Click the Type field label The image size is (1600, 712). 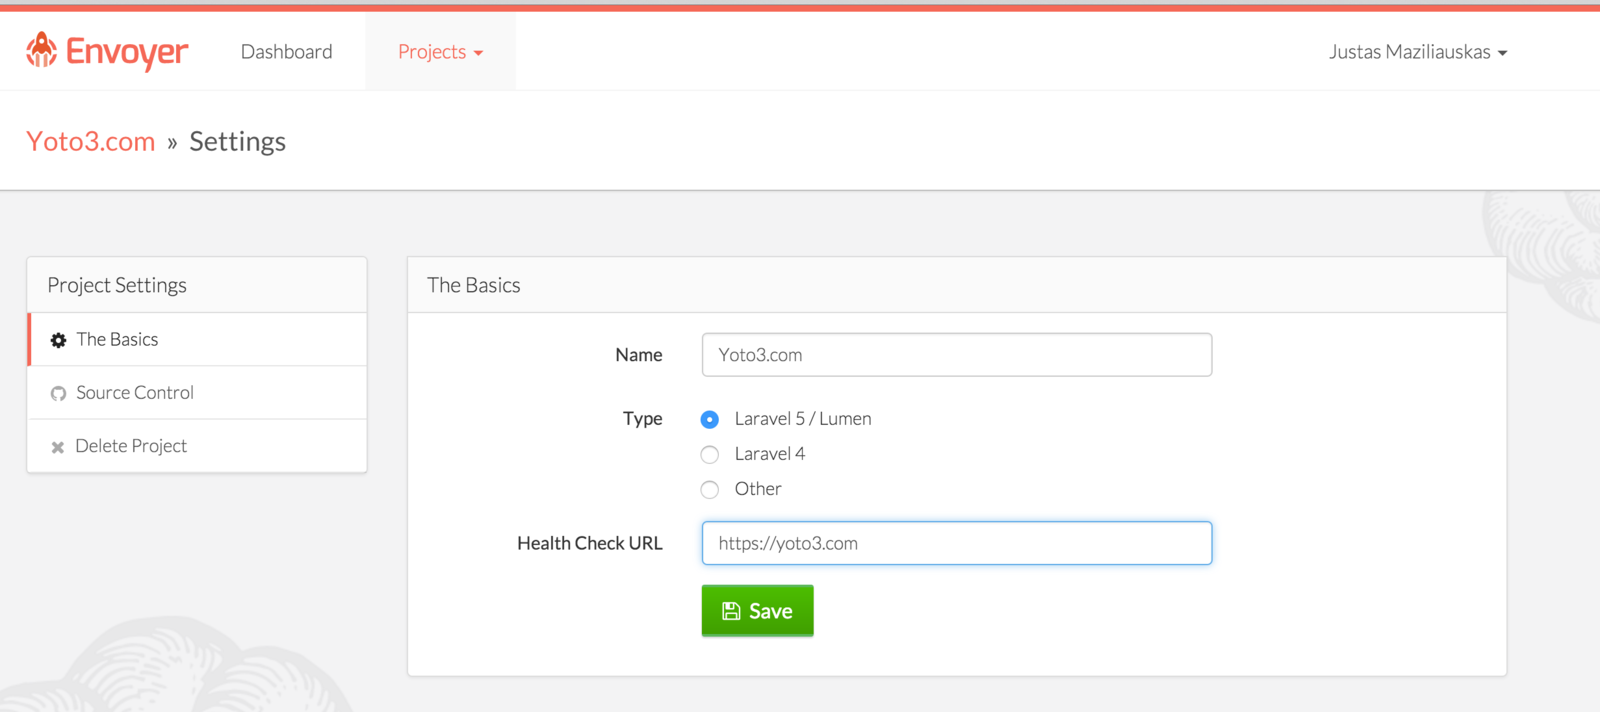(643, 419)
